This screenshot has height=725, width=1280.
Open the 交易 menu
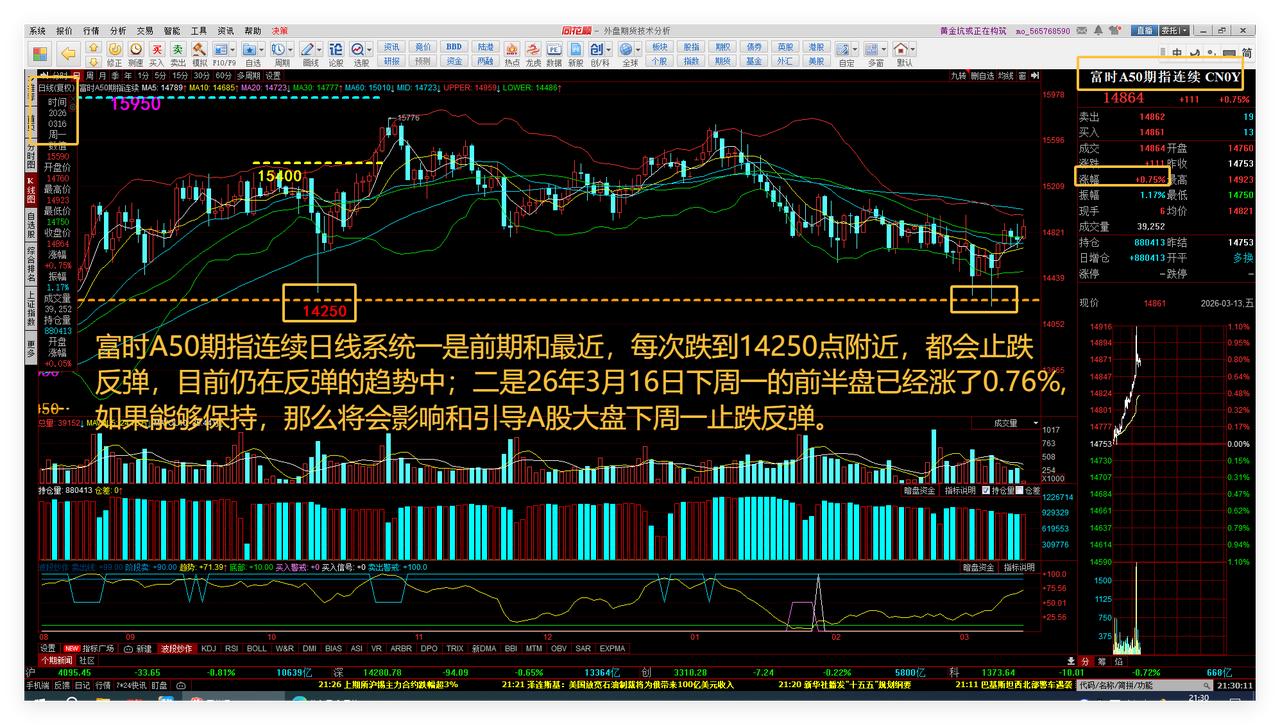click(145, 31)
